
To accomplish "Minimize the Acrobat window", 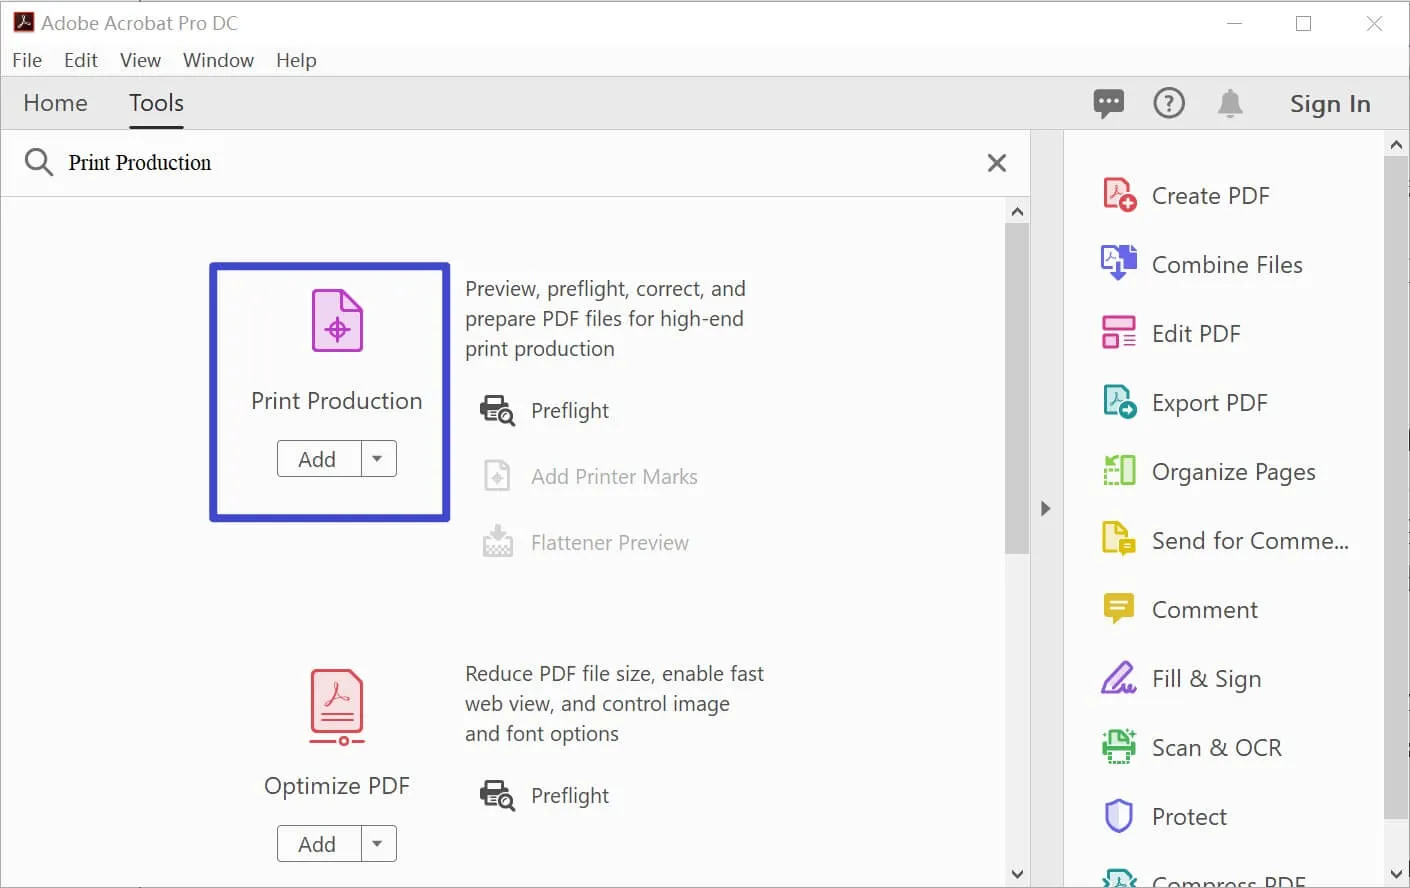I will [1234, 23].
